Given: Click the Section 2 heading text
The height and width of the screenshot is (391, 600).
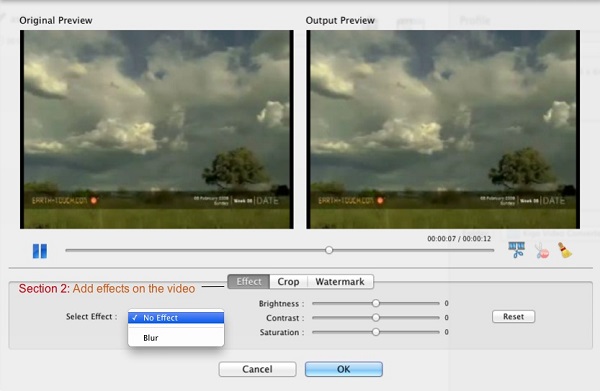Looking at the screenshot, I should pos(107,288).
